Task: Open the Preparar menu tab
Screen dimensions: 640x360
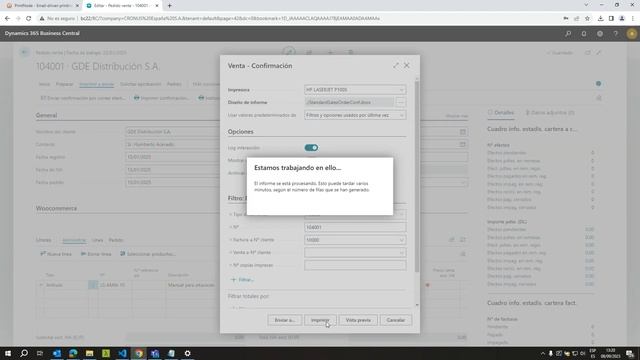Action: [x=64, y=84]
